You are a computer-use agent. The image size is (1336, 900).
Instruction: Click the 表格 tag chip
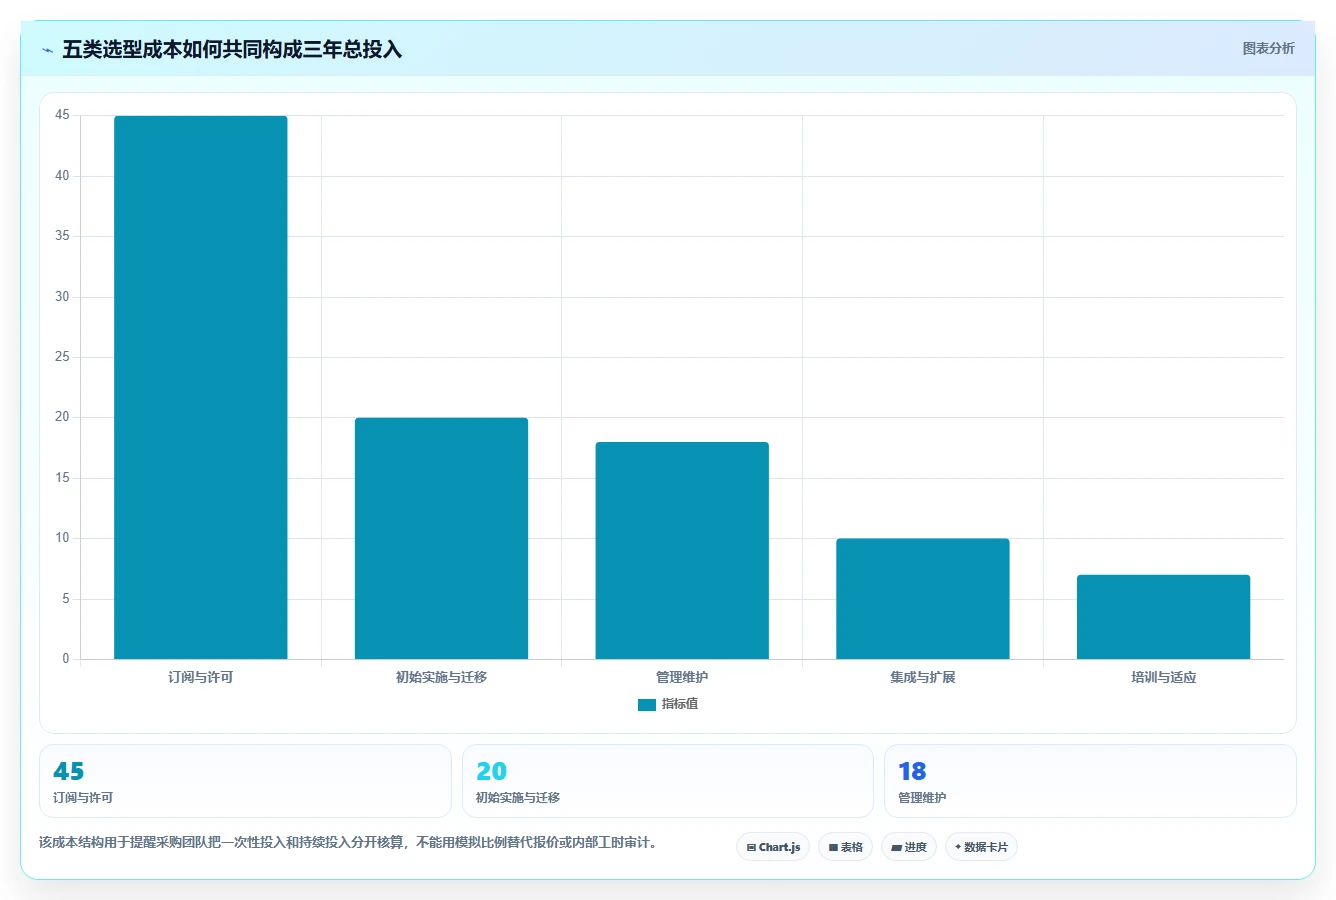[x=845, y=847]
